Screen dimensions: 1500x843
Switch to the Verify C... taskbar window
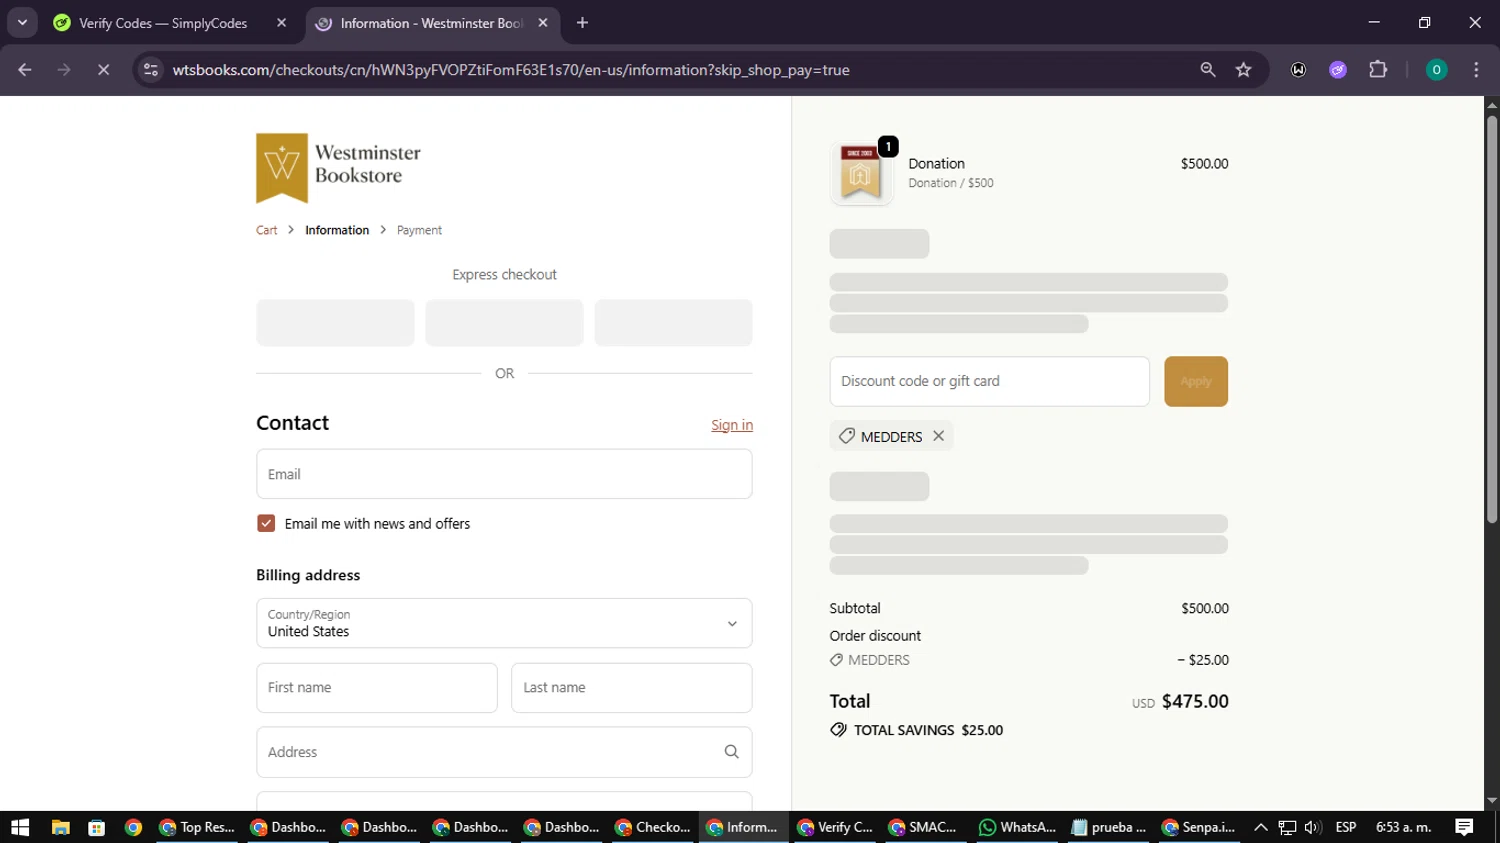[x=835, y=827]
